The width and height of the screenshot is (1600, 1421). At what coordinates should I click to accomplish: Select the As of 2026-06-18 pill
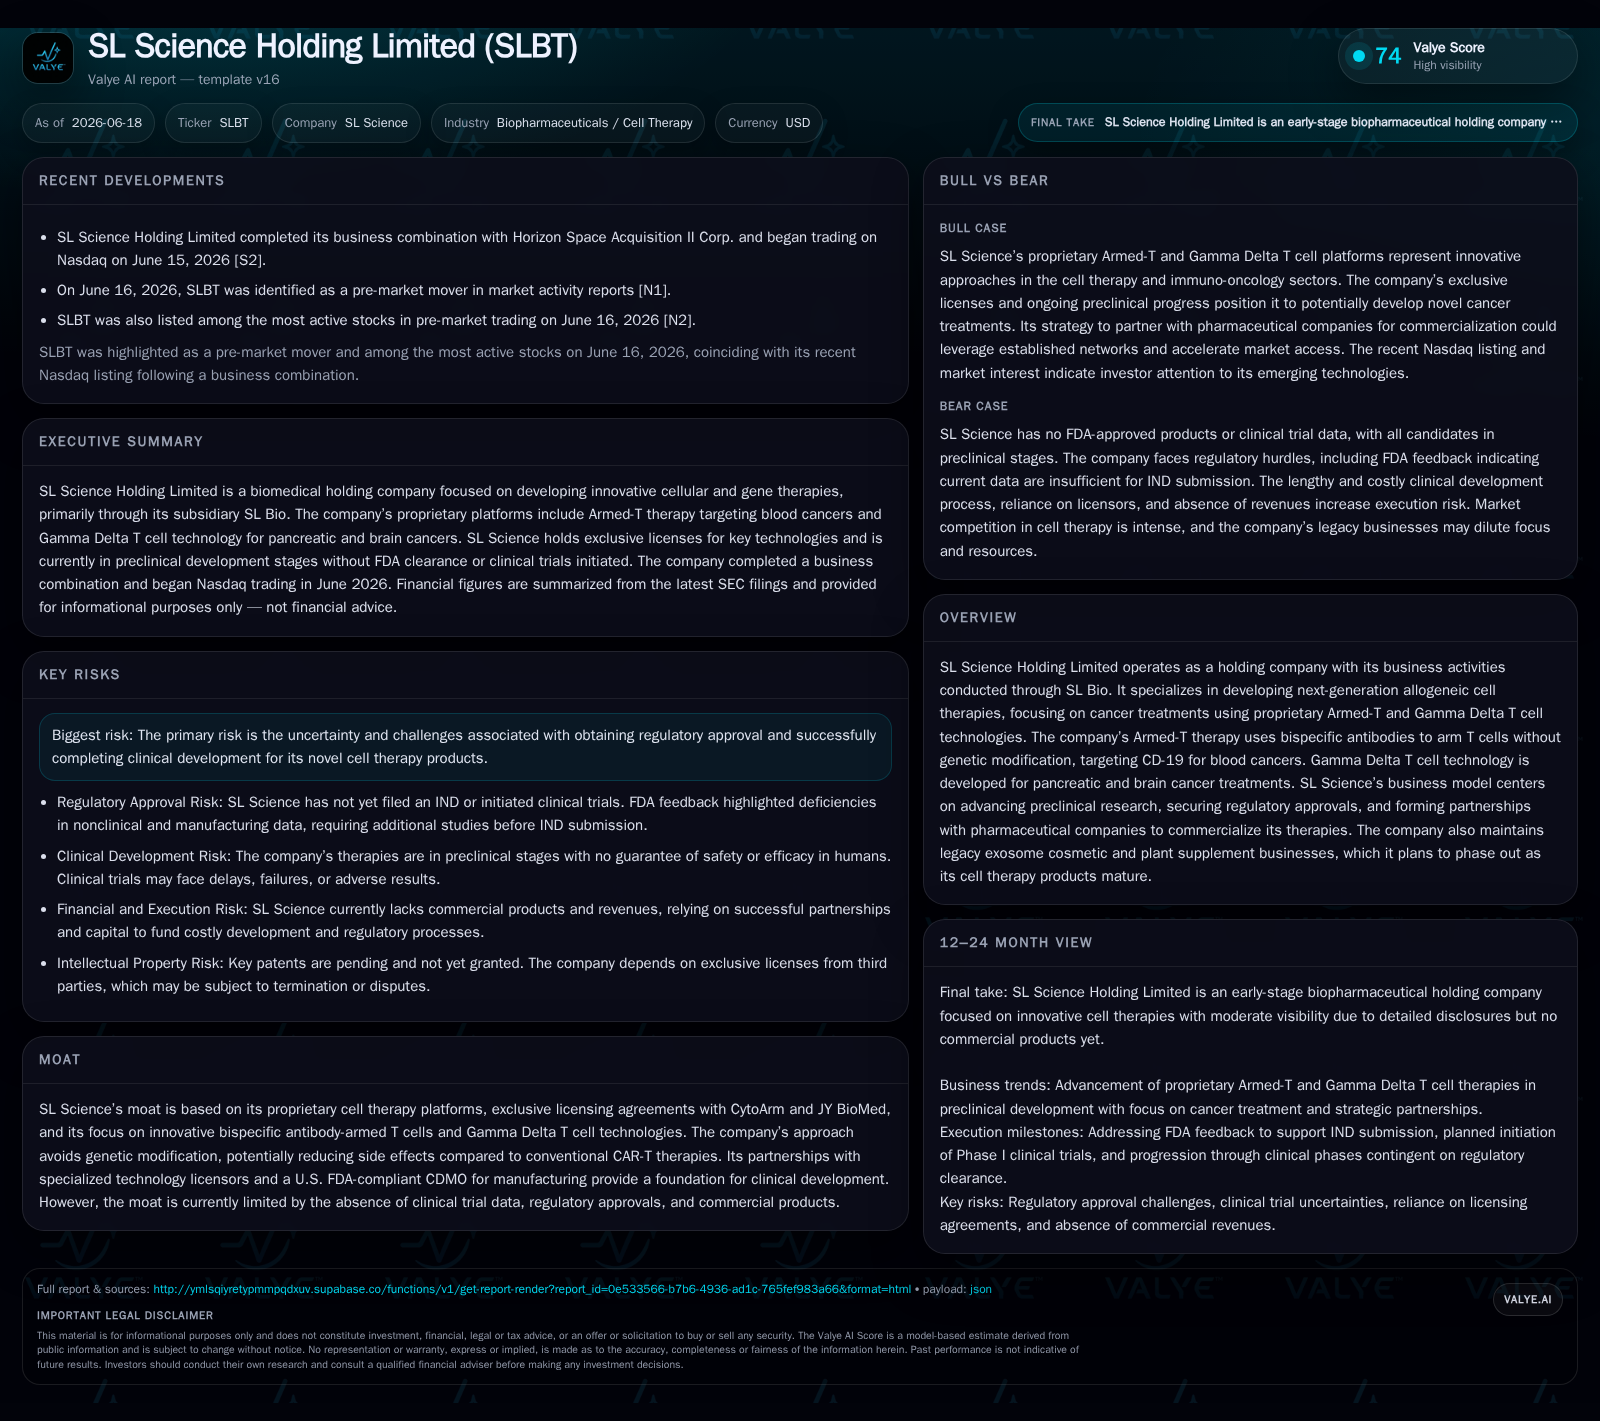coord(88,123)
